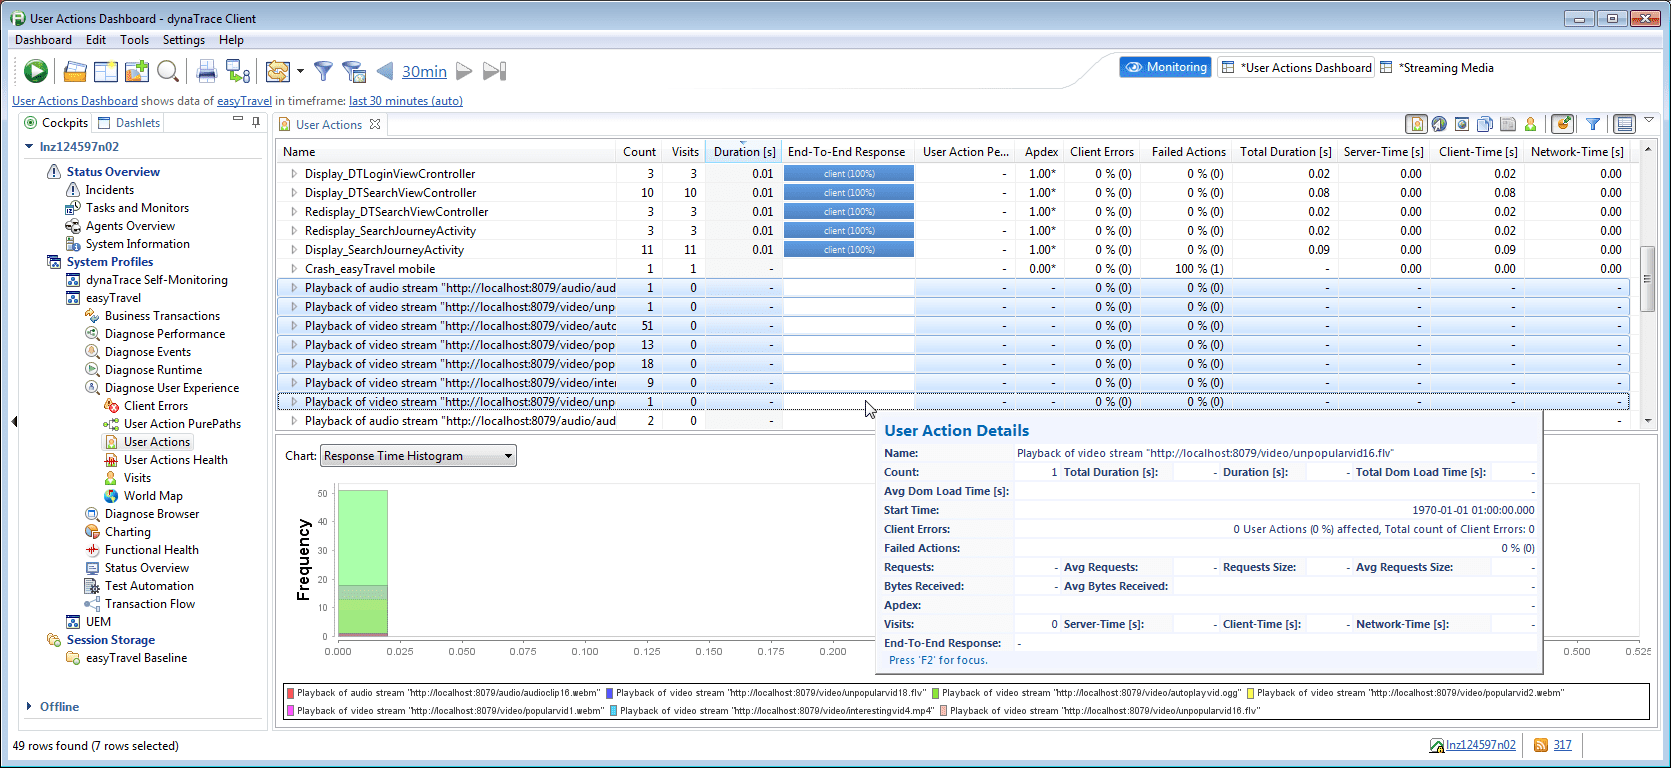Click the skip-to-latest timeframe arrow icon
The width and height of the screenshot is (1671, 768).
tap(494, 71)
